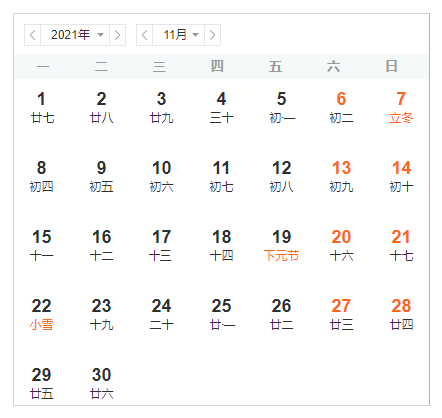Select Saturday November 13 初九
This screenshot has height=418, width=442.
[x=341, y=177]
